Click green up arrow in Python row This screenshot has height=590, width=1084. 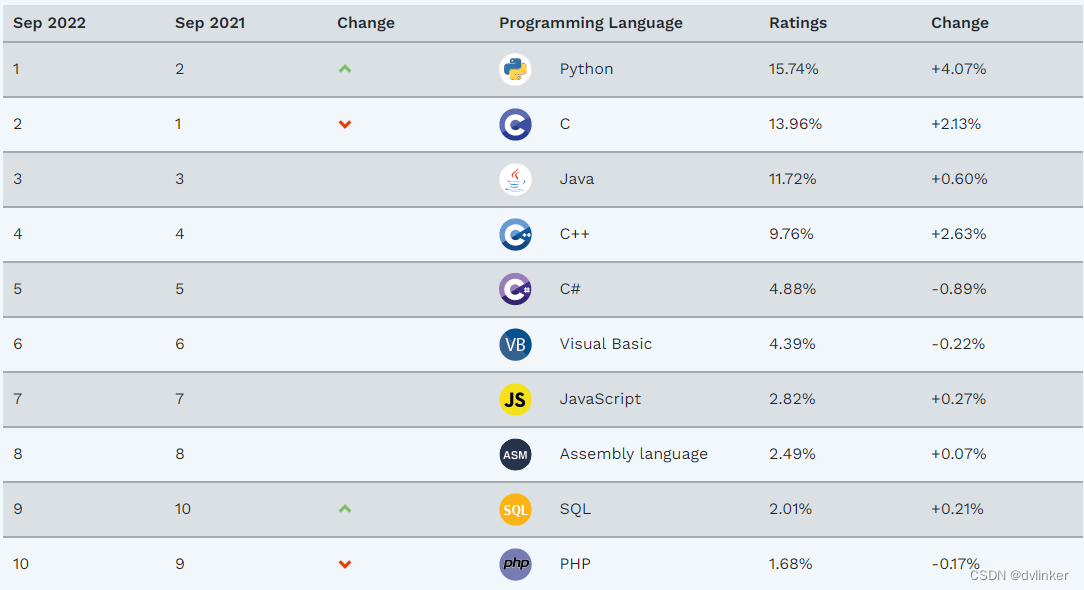click(345, 69)
